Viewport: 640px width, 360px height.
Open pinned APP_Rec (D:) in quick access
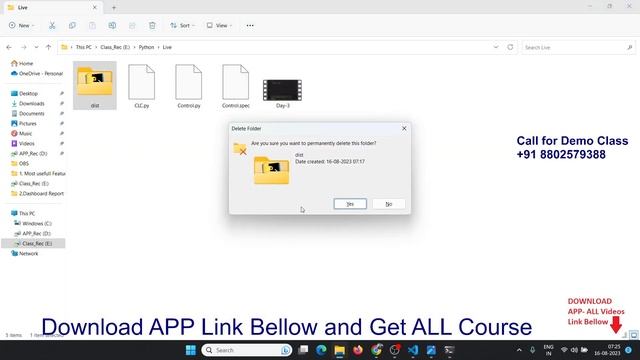click(x=29, y=153)
